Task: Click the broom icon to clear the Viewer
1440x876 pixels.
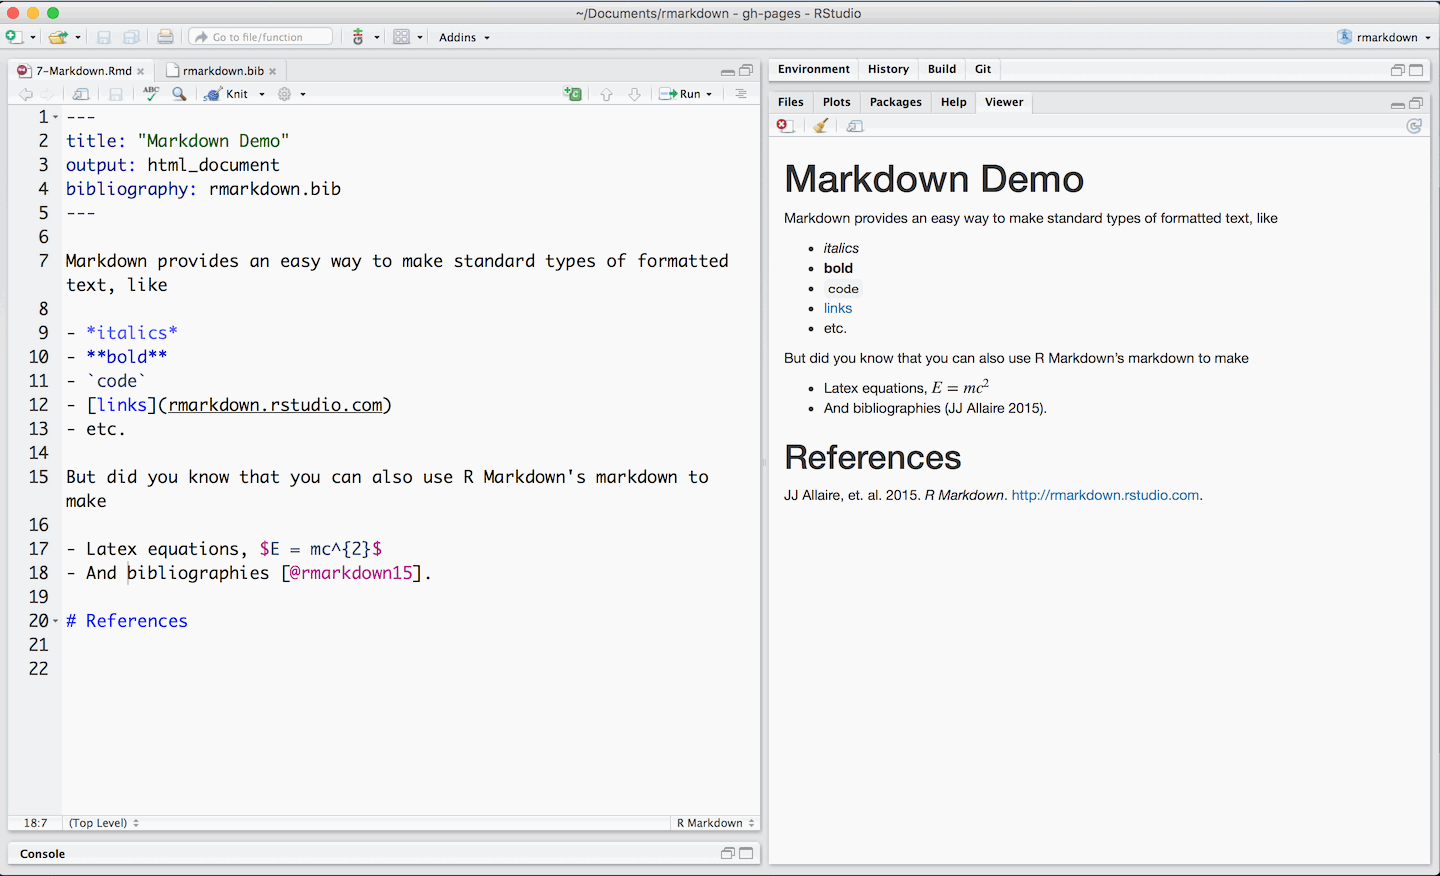Action: pos(820,125)
